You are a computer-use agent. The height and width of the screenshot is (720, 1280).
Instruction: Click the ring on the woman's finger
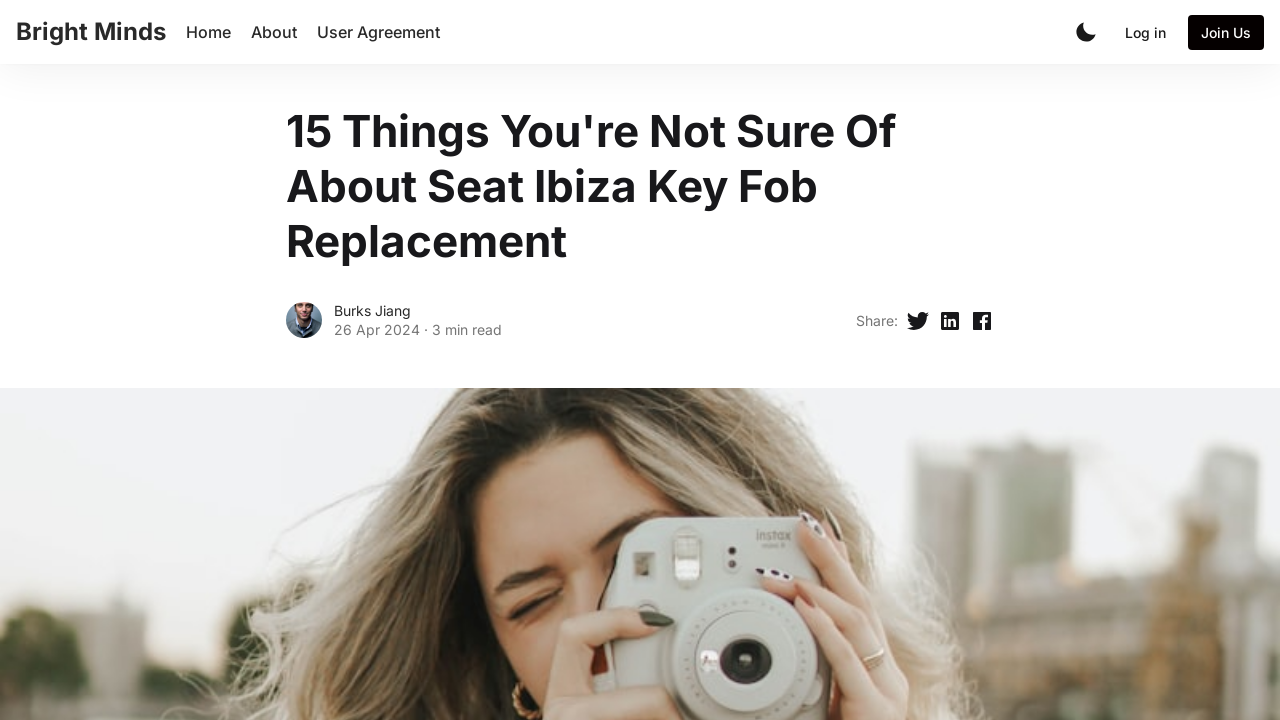click(873, 657)
